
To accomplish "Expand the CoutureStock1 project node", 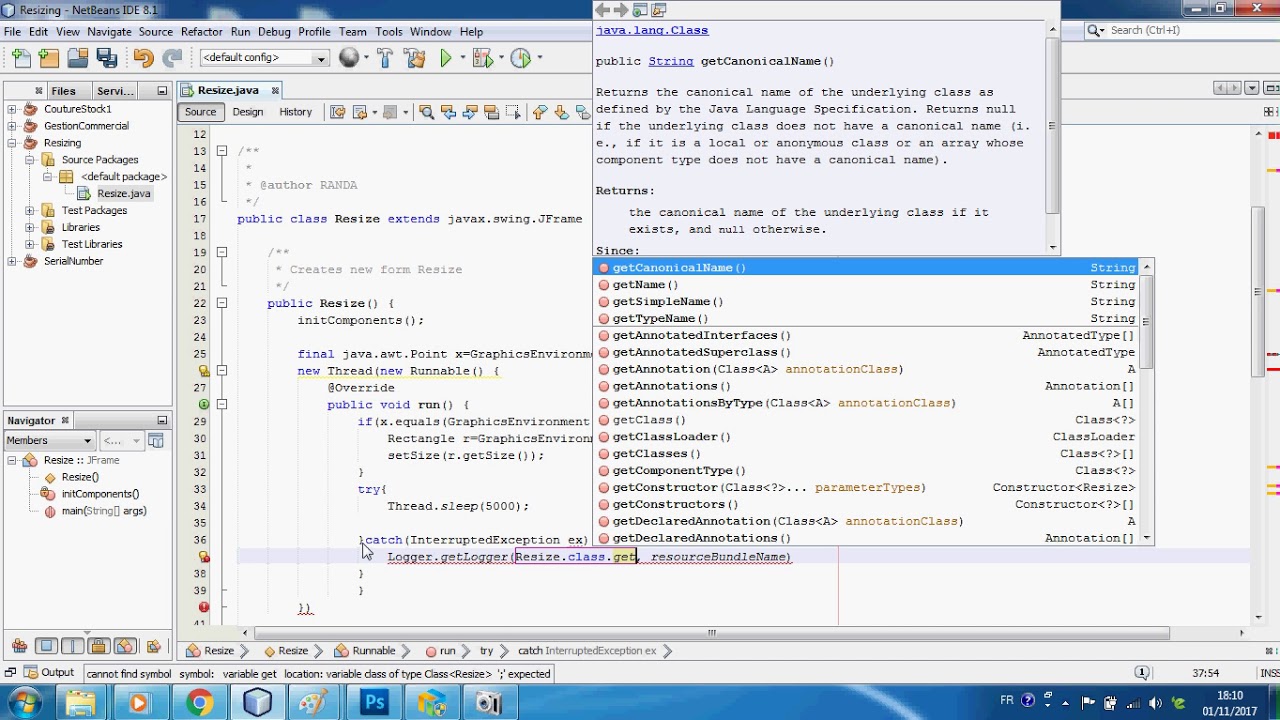I will (x=11, y=109).
